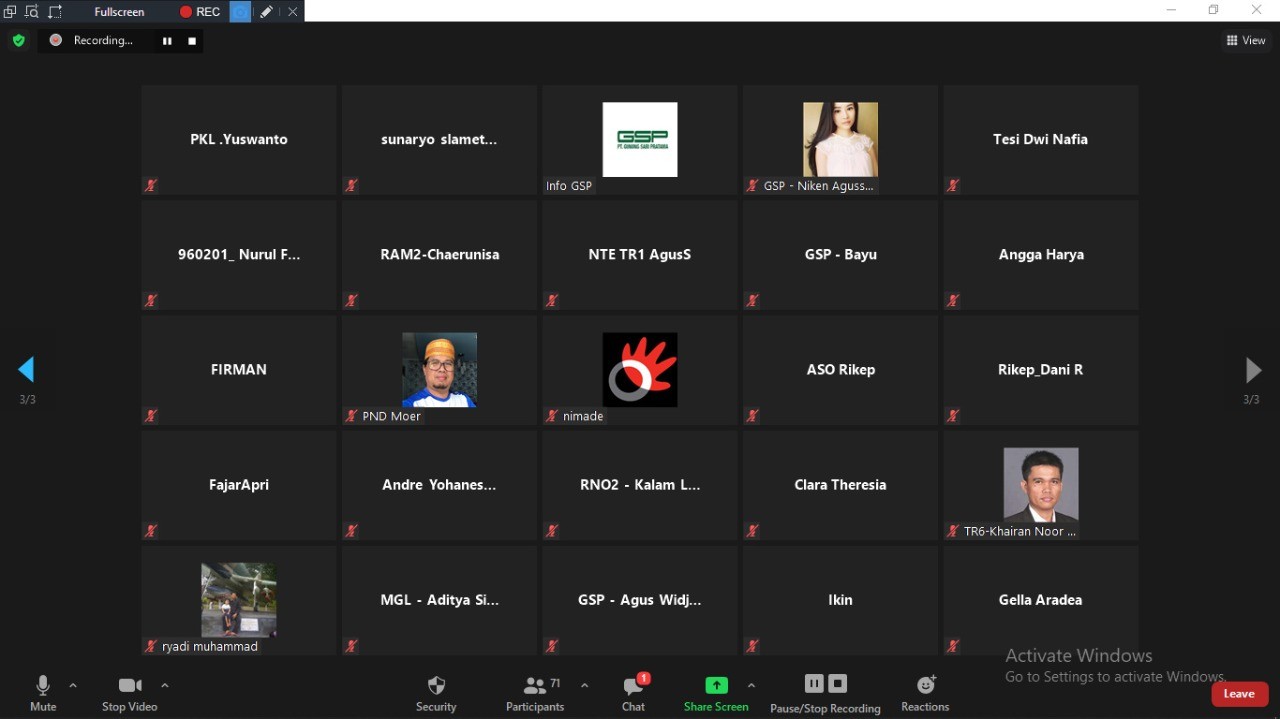This screenshot has height=719, width=1280.
Task: Select the RNO2 - Kalam L... participant tile
Action: click(640, 485)
